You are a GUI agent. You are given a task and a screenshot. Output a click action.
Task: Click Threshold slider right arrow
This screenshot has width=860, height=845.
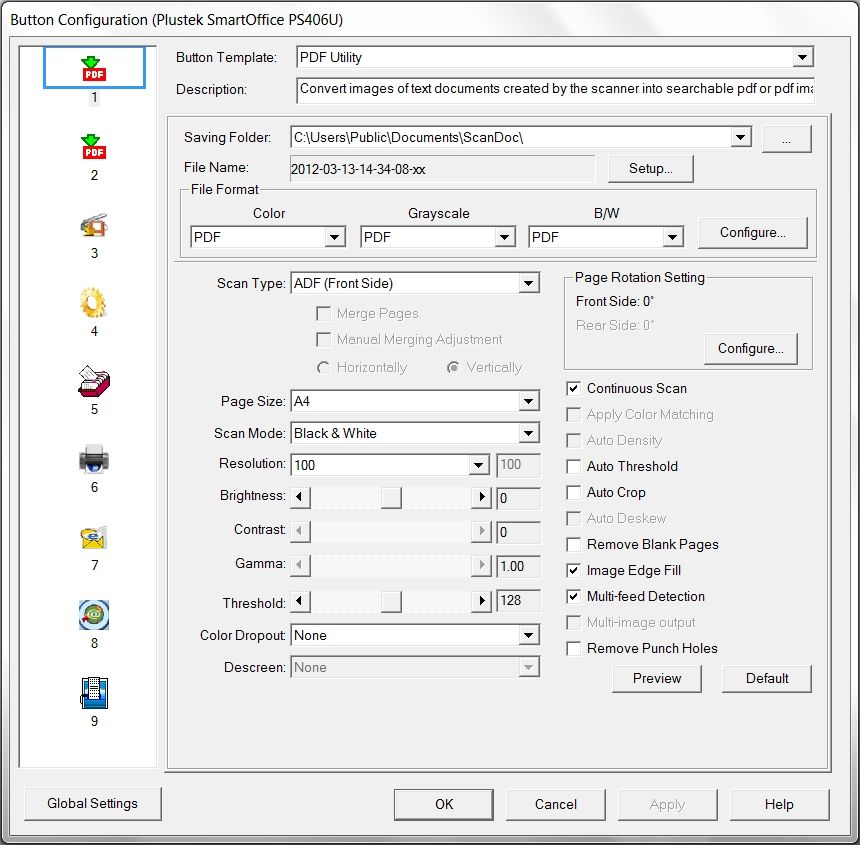click(481, 602)
